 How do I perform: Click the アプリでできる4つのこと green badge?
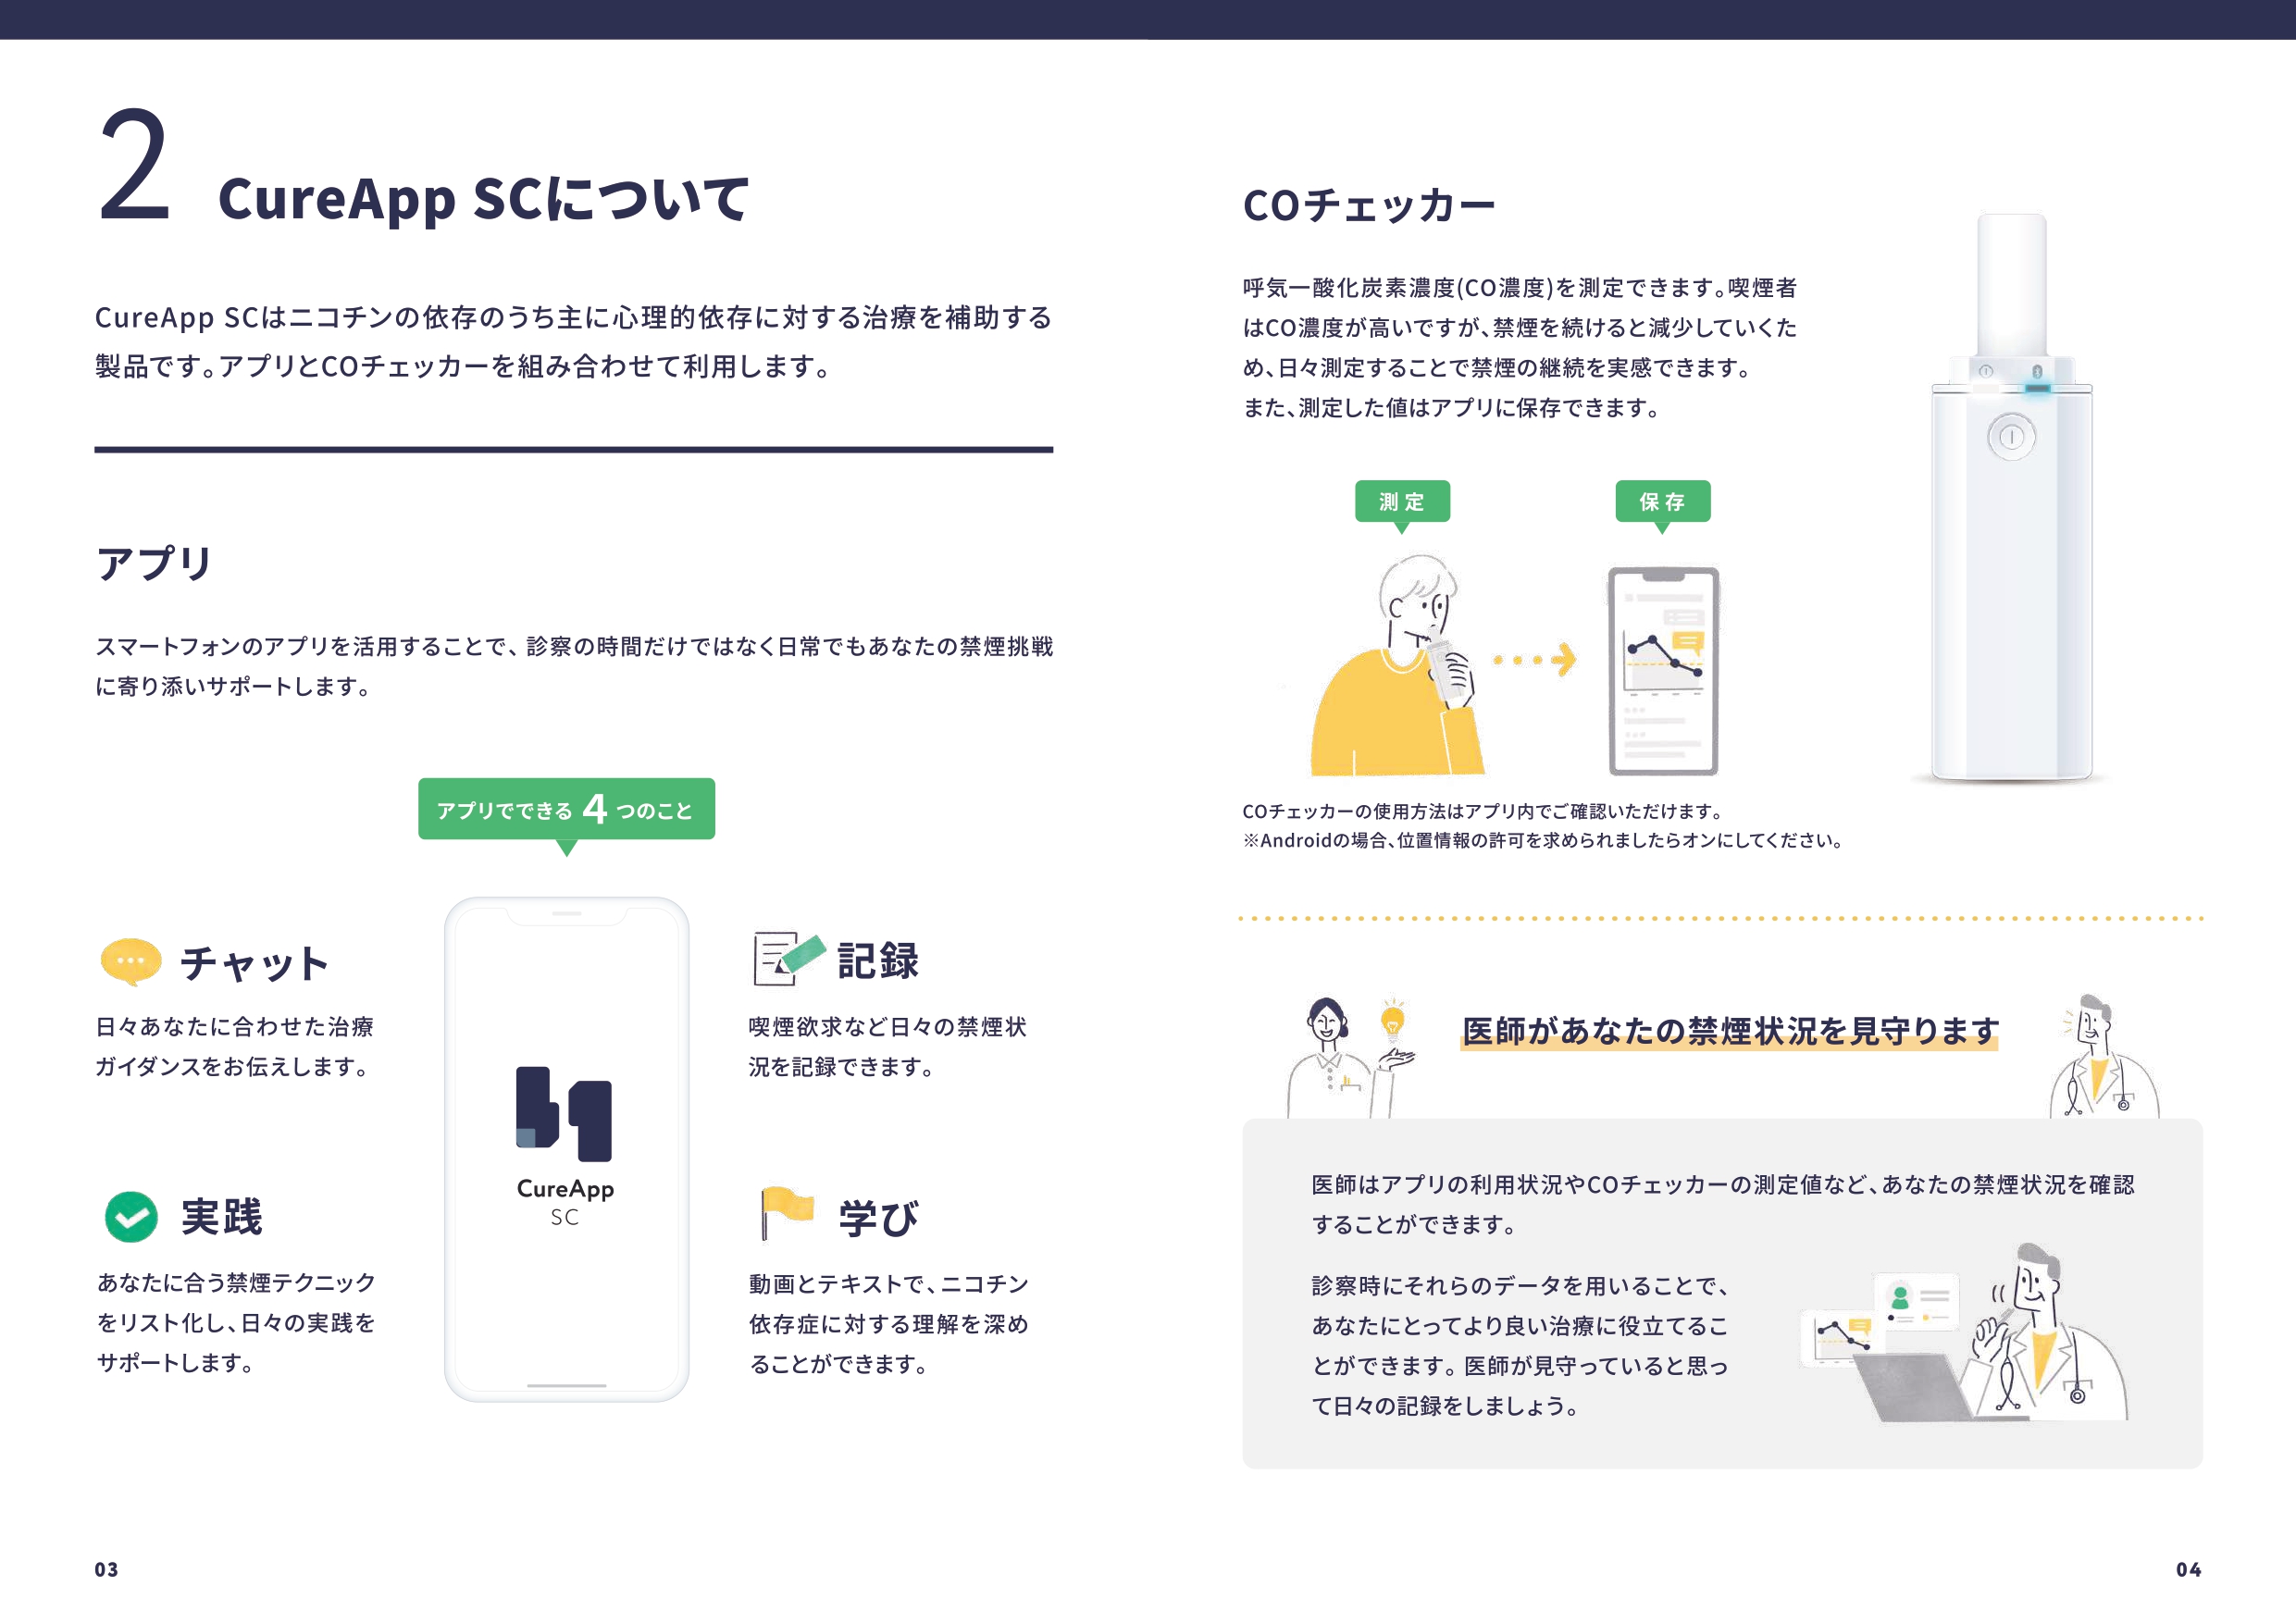566,809
